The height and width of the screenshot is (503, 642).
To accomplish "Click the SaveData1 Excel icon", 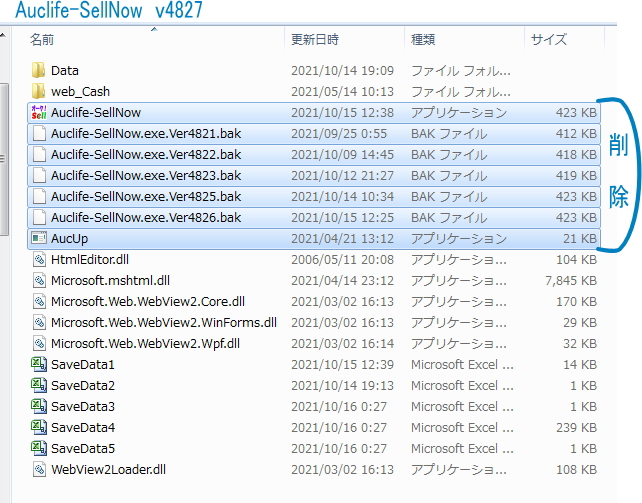I will coord(39,364).
